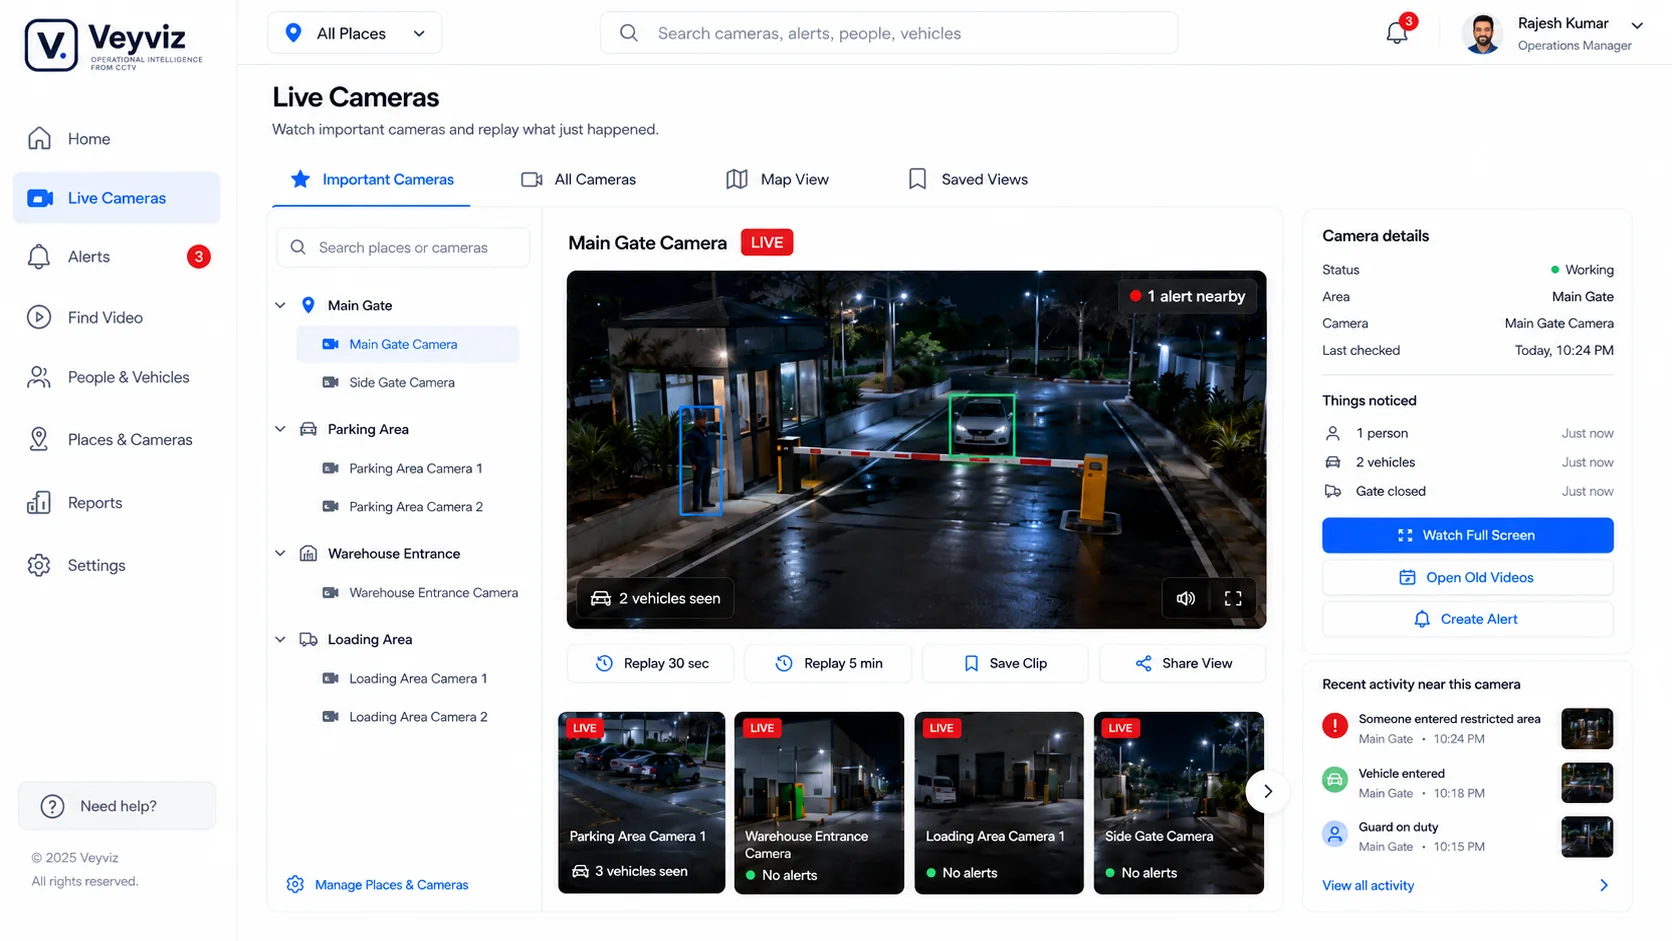Click the Parking Area car icon in the tree

point(308,429)
